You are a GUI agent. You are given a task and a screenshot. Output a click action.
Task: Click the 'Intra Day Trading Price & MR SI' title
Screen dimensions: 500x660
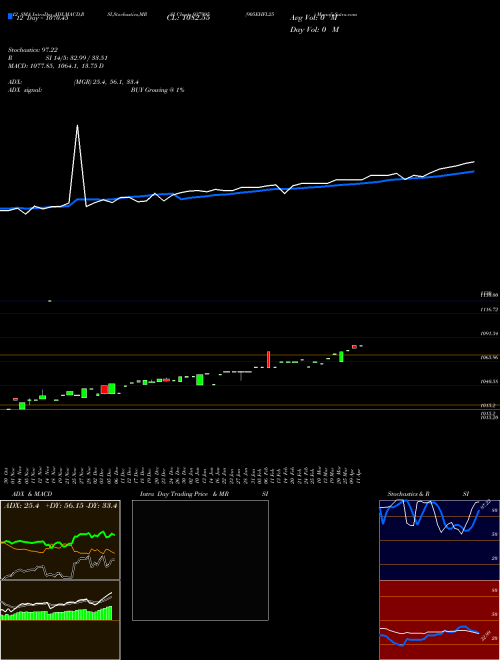[x=204, y=494]
